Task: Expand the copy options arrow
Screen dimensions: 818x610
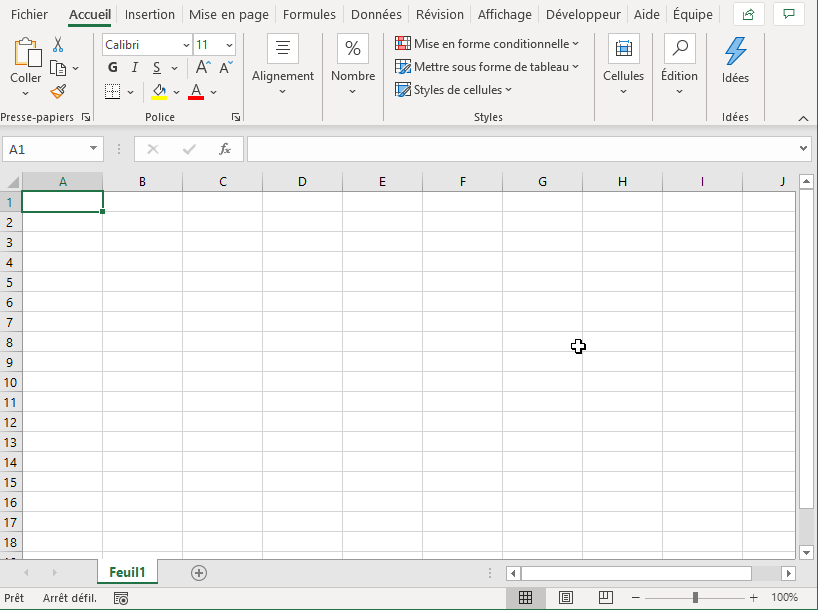Action: [76, 68]
